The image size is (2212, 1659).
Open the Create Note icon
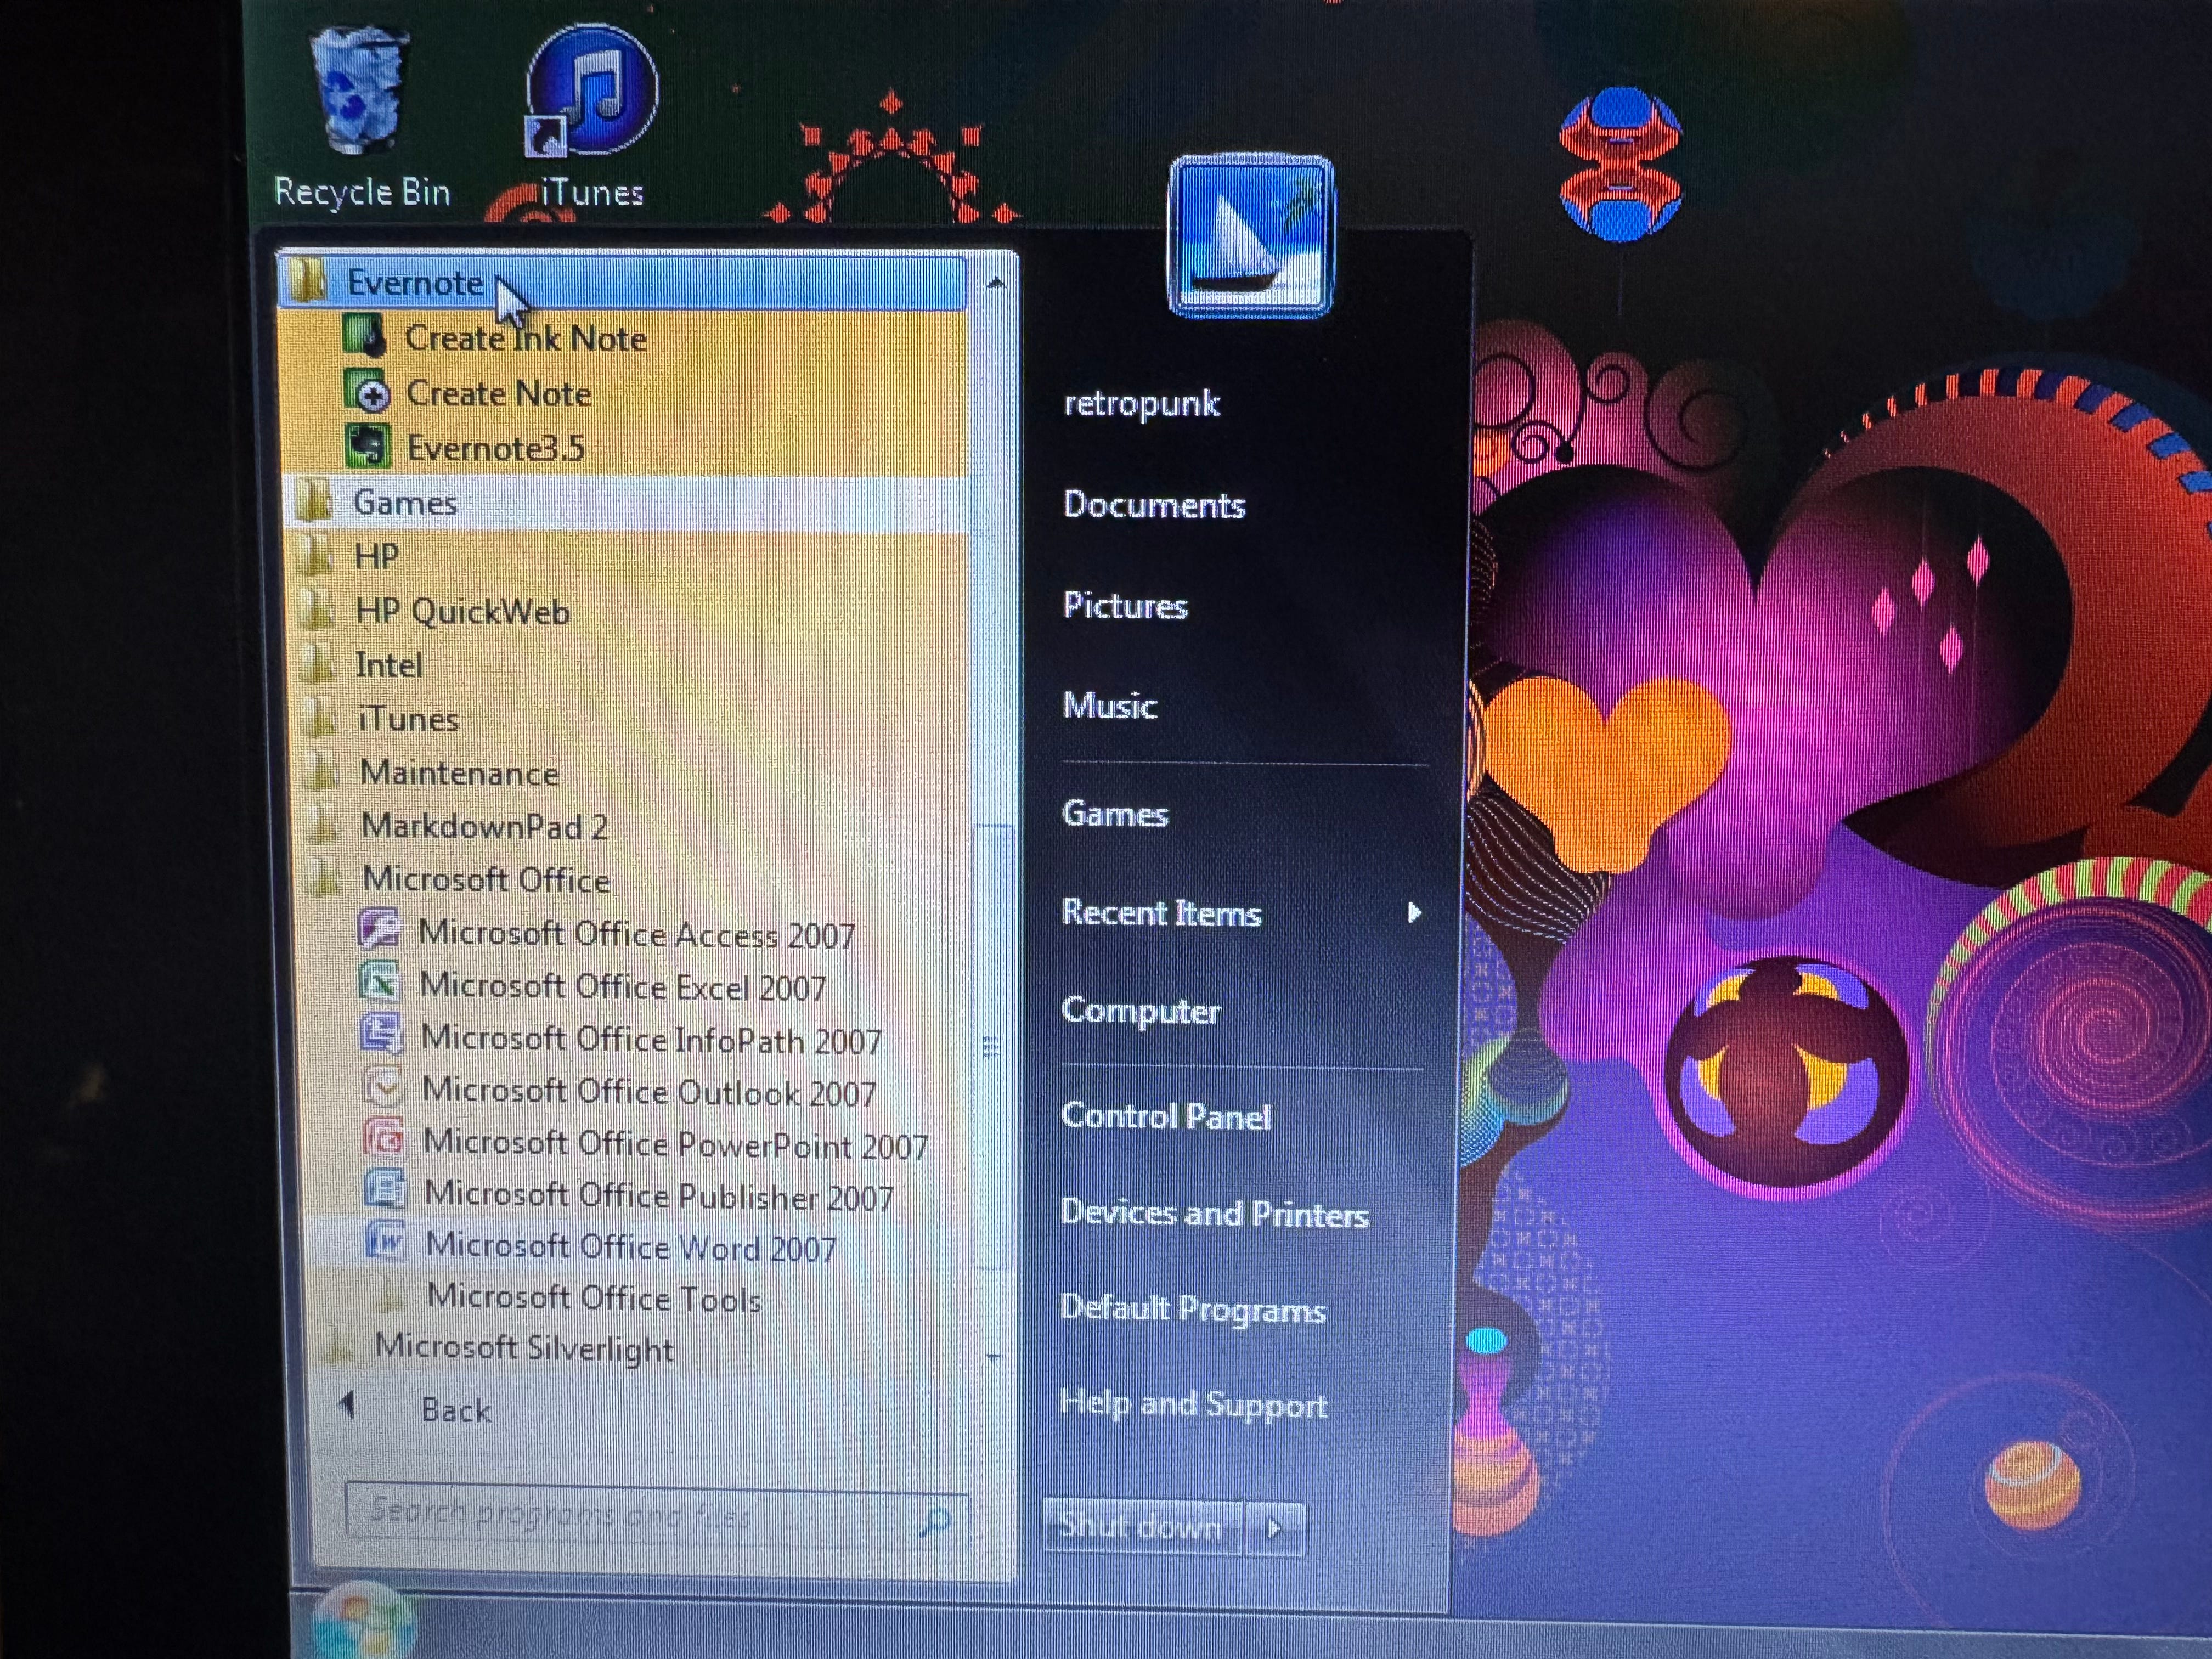tap(367, 391)
